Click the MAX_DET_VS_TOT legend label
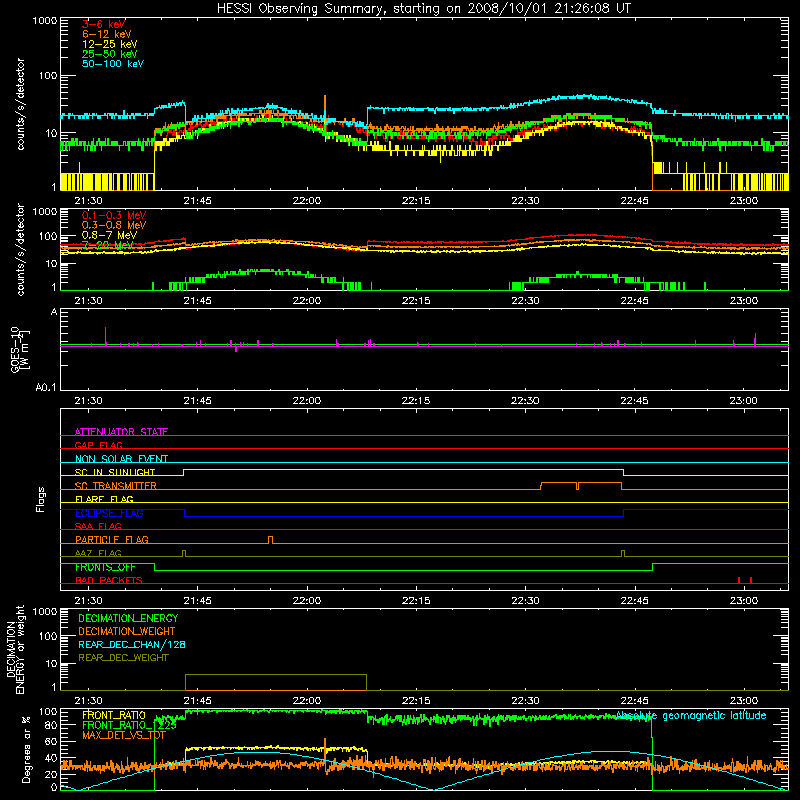Viewport: 800px width, 800px height. tap(124, 735)
